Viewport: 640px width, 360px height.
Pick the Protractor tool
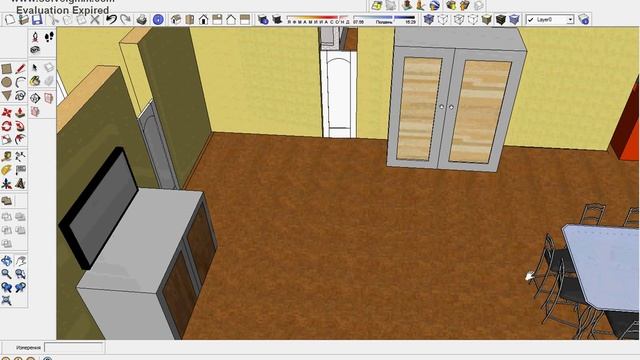(7, 170)
